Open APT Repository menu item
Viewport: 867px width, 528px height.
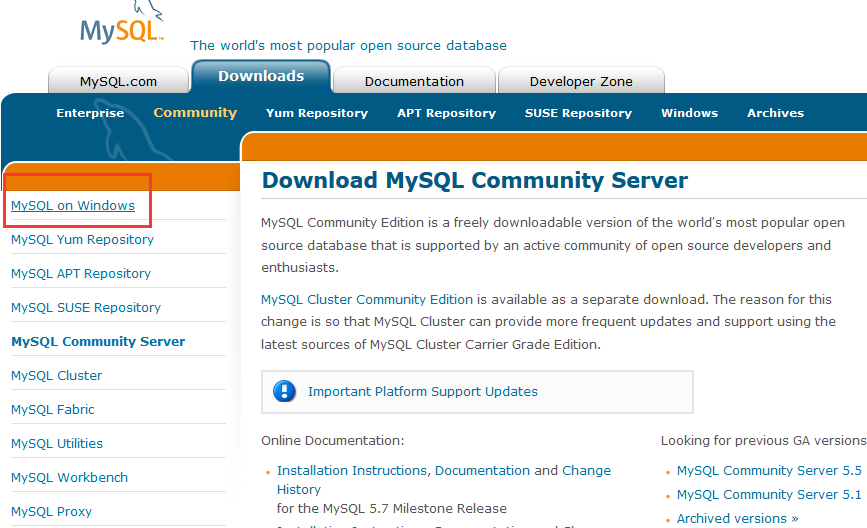[446, 113]
